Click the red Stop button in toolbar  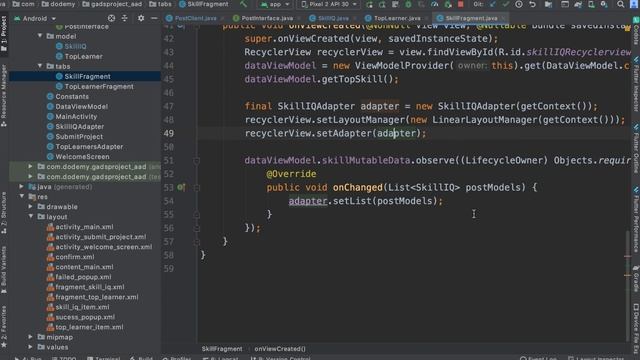tap(460, 4)
